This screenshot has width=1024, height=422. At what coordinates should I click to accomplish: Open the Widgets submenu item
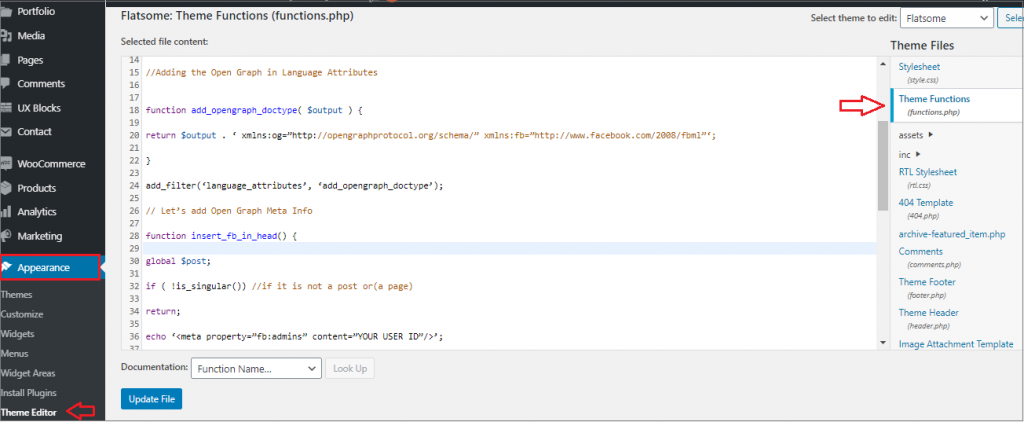[18, 334]
